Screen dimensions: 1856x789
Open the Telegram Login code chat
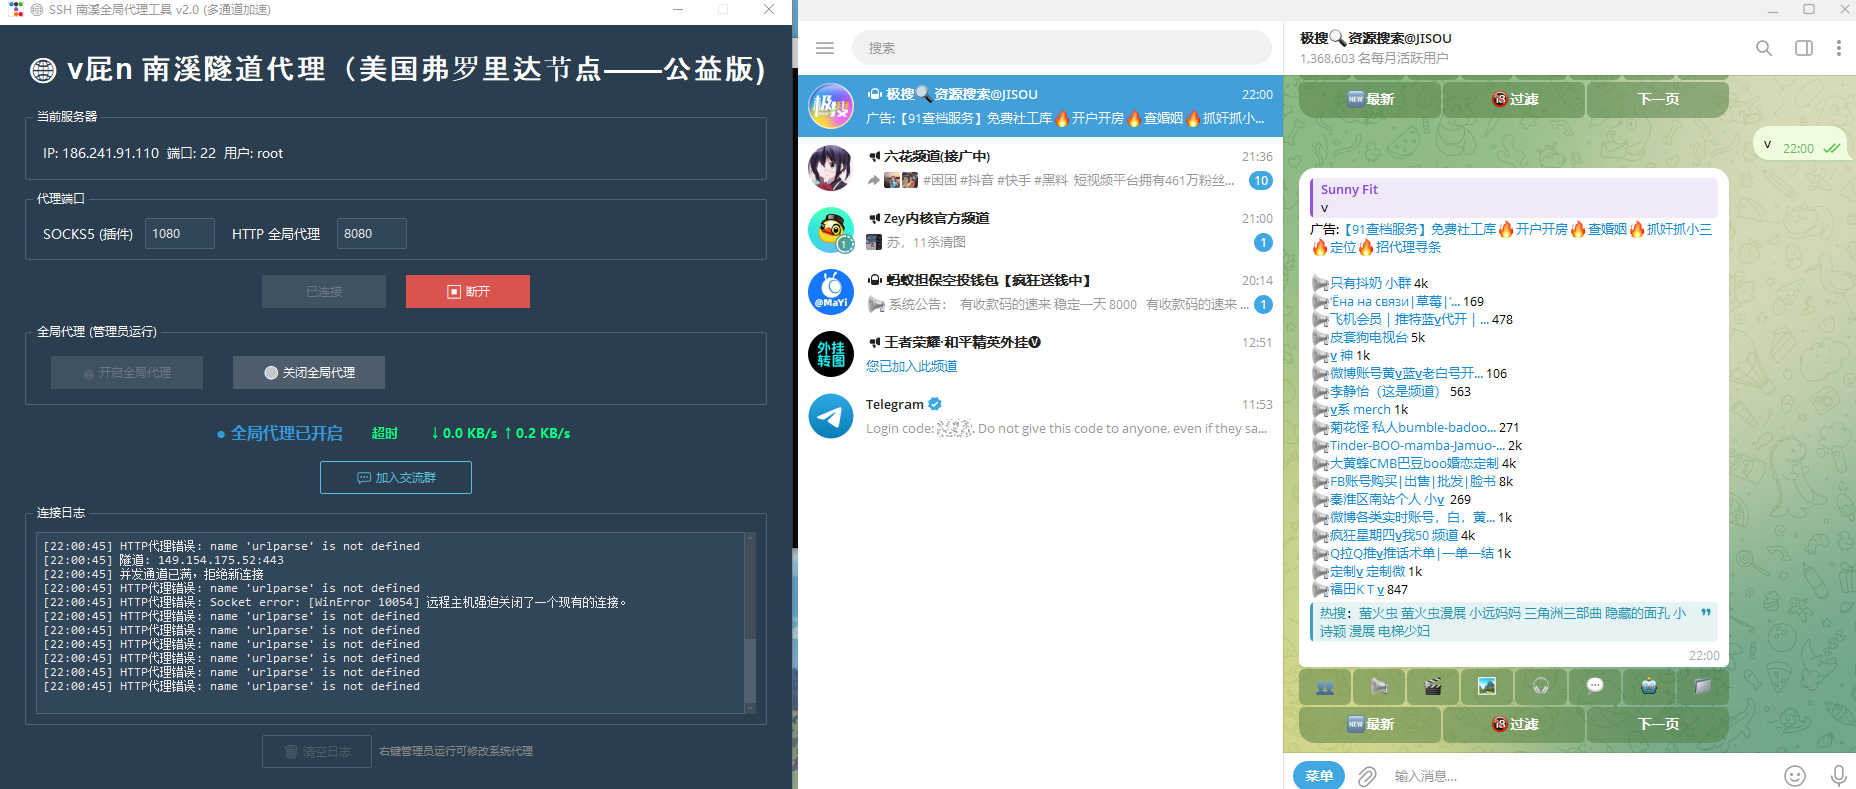tap(1040, 416)
